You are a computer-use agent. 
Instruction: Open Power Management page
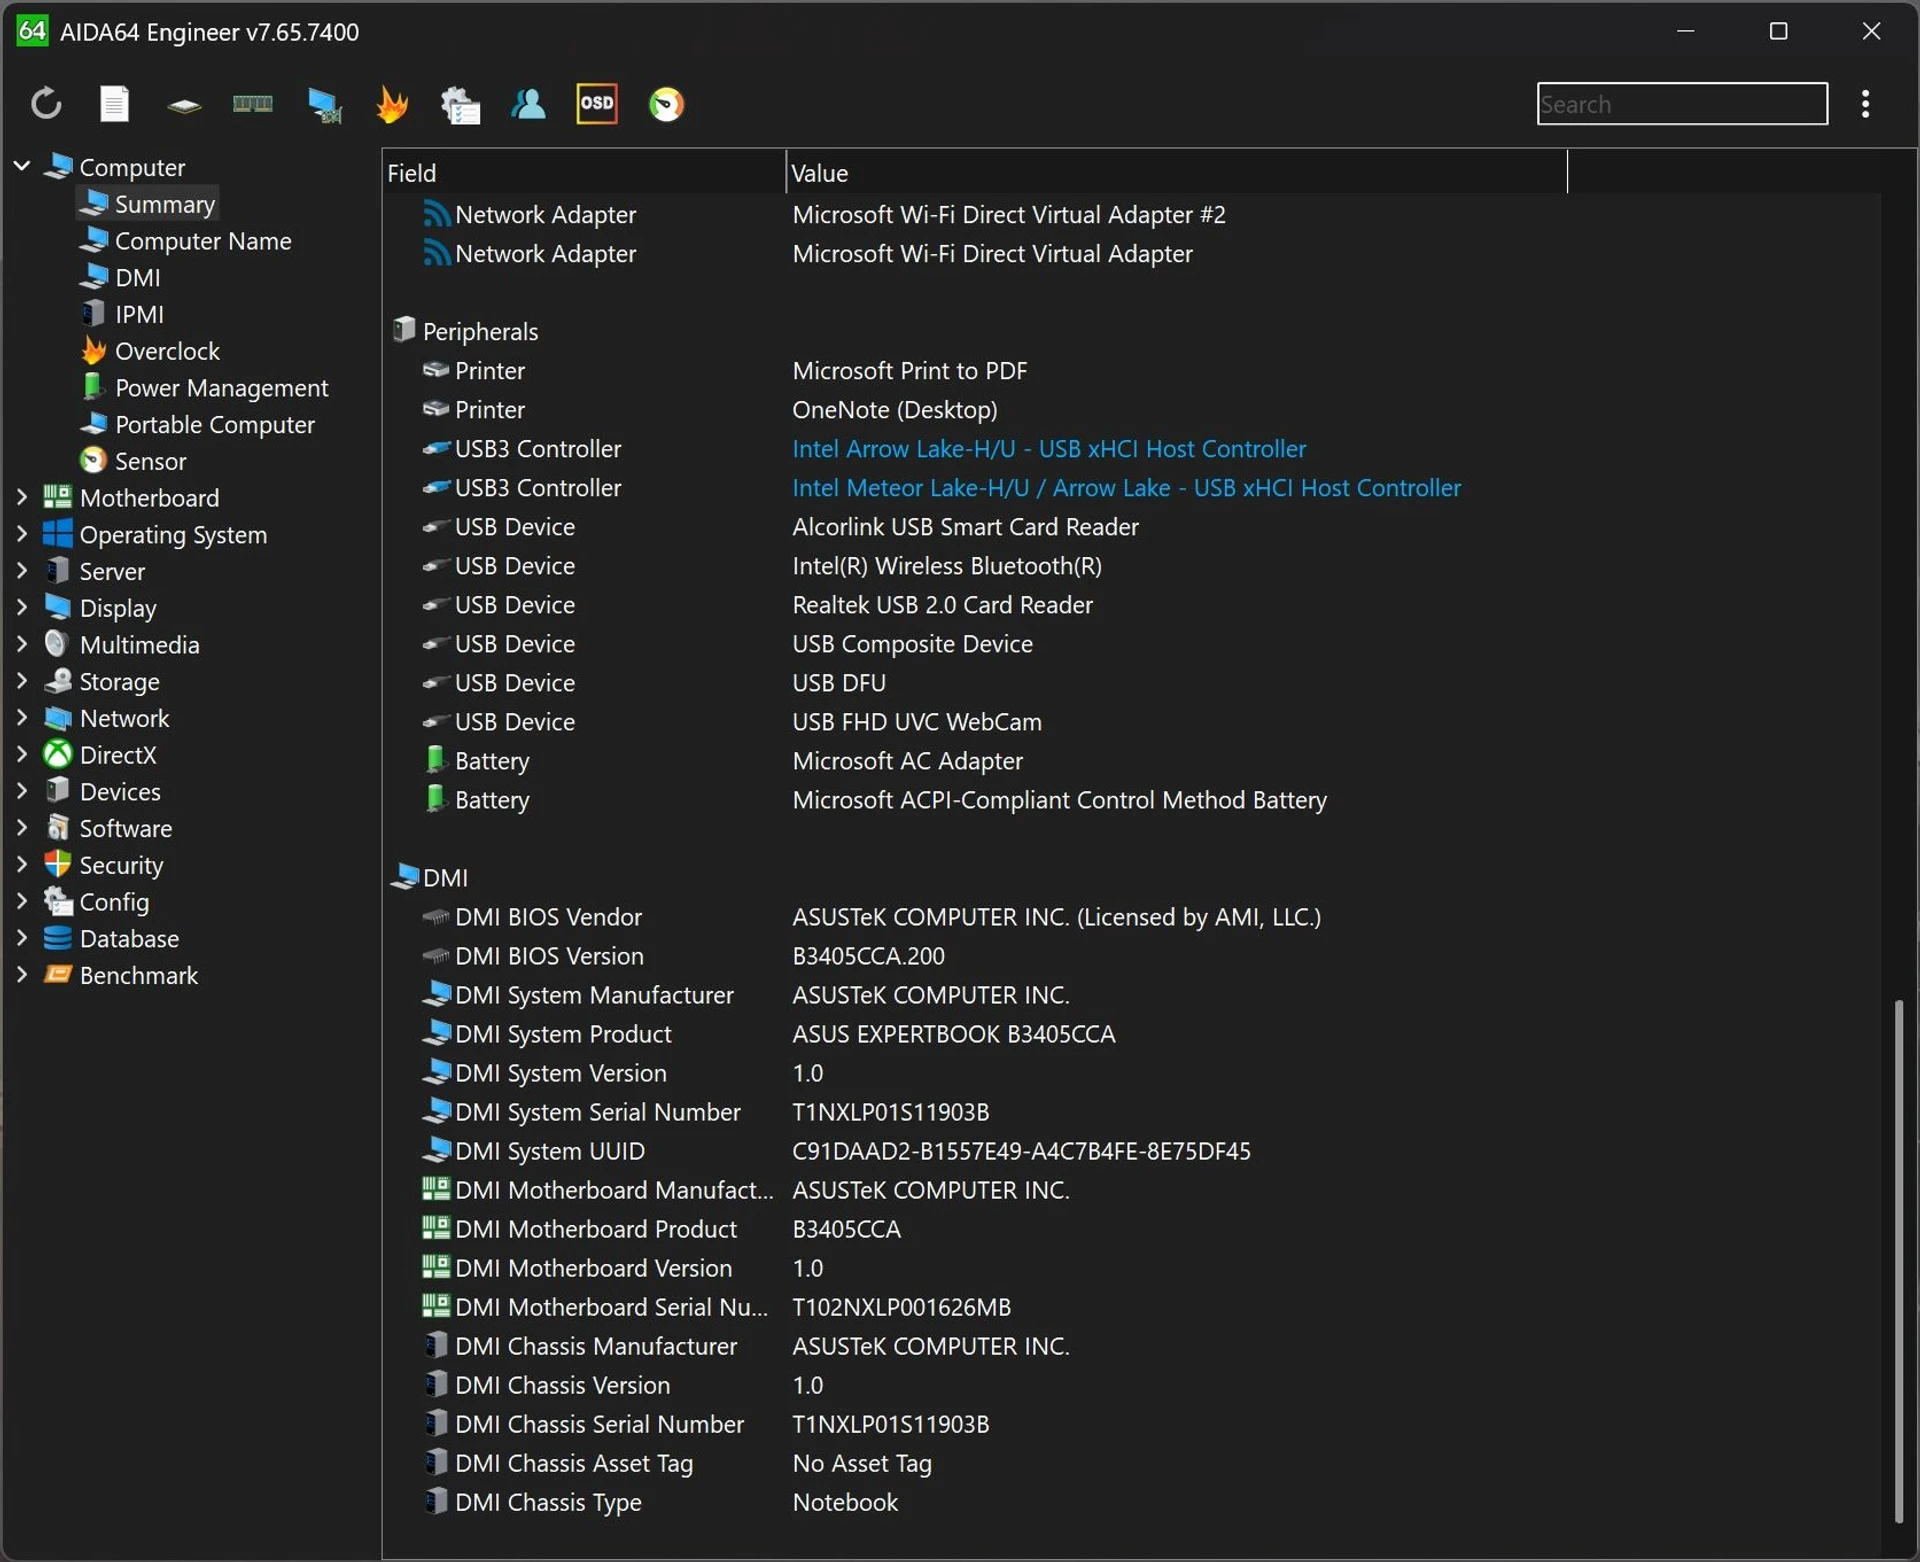pyautogui.click(x=205, y=388)
